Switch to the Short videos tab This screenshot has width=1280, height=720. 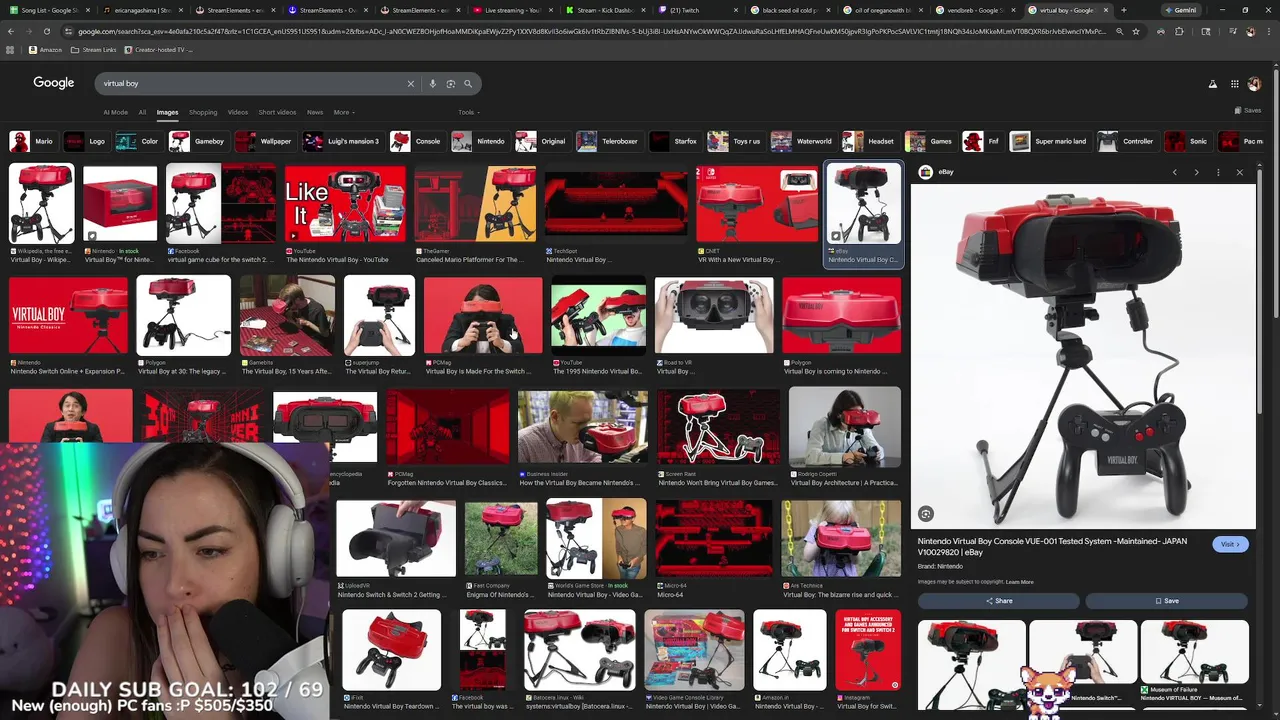(x=277, y=112)
